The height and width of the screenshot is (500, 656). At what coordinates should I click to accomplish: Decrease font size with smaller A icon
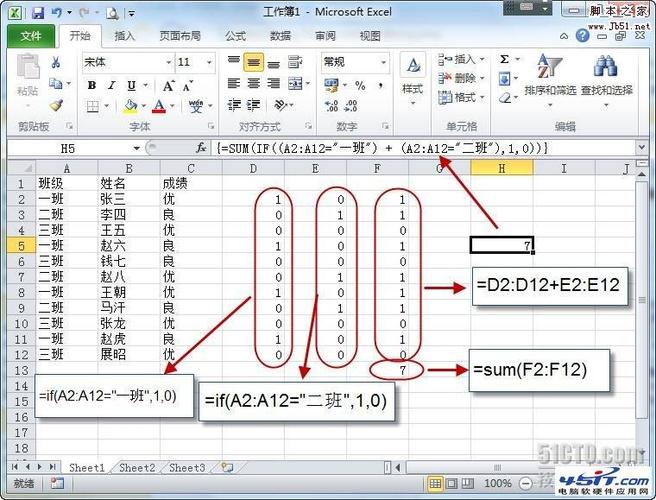click(188, 86)
